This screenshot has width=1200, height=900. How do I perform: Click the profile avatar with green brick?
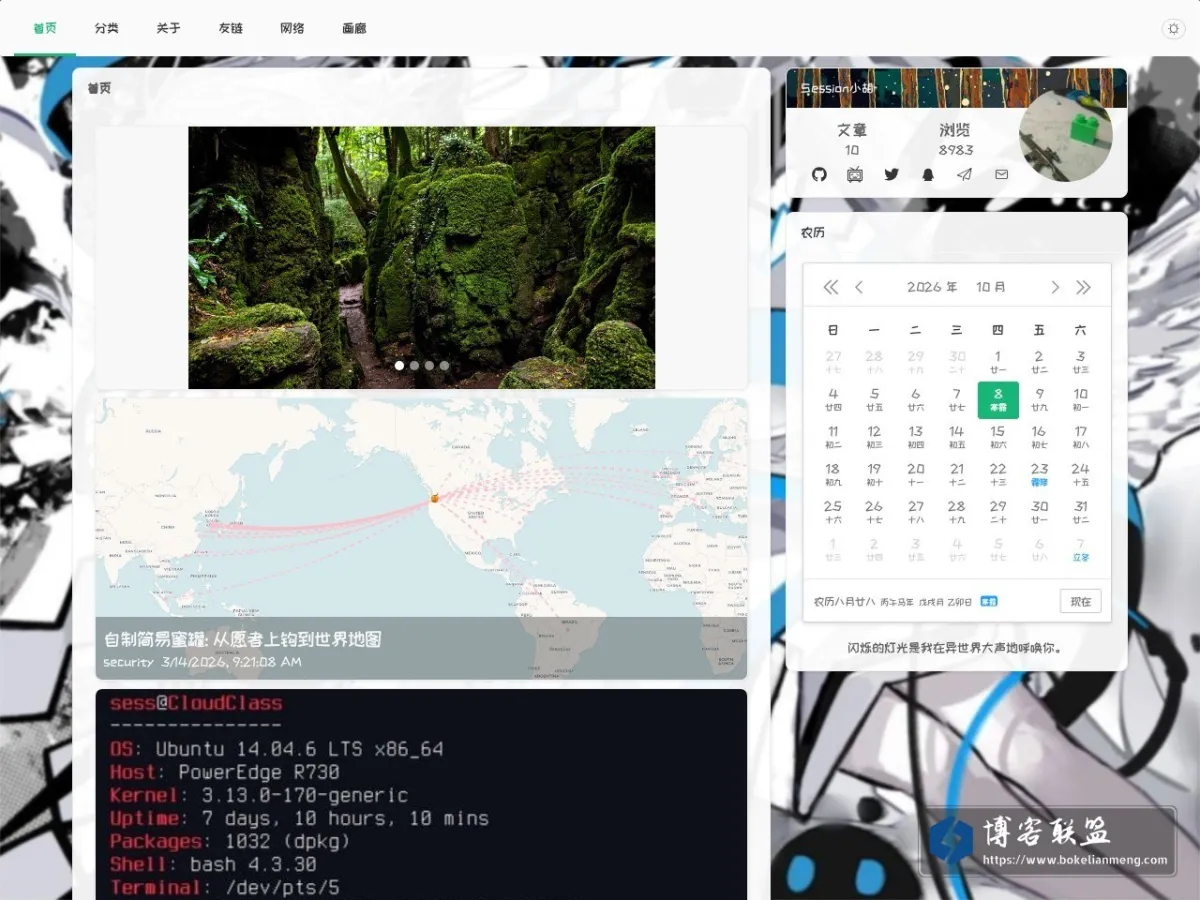[x=1066, y=135]
